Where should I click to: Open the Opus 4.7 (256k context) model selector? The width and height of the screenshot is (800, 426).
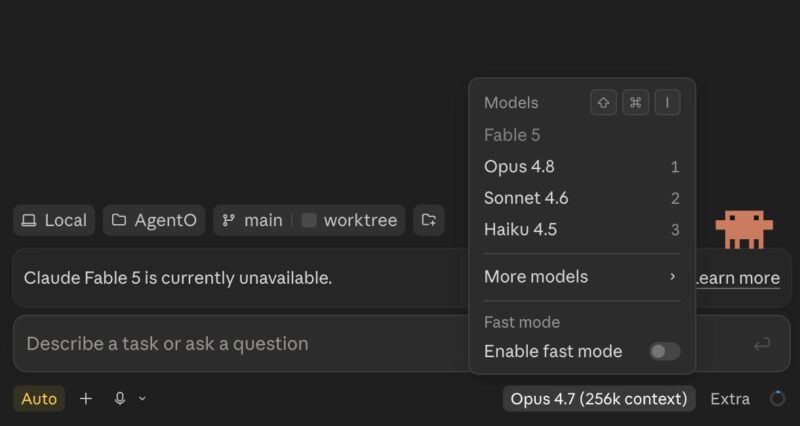[599, 398]
